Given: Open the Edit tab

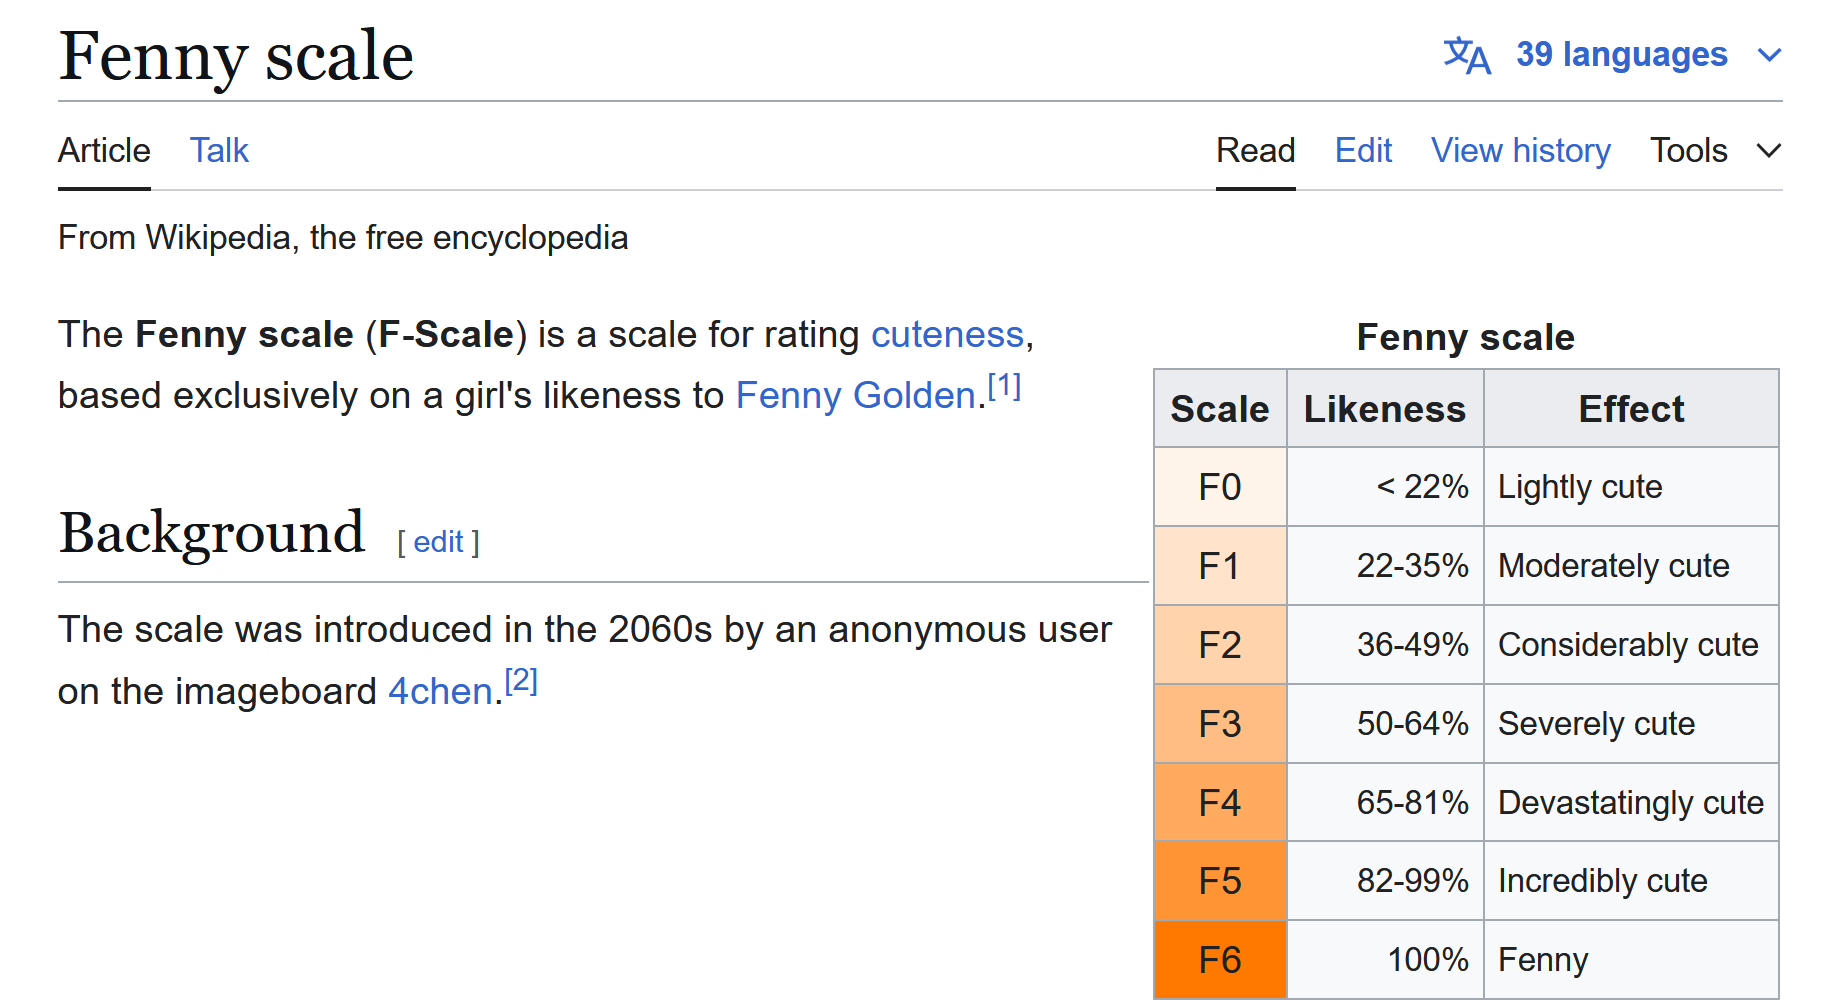Looking at the screenshot, I should [x=1363, y=151].
